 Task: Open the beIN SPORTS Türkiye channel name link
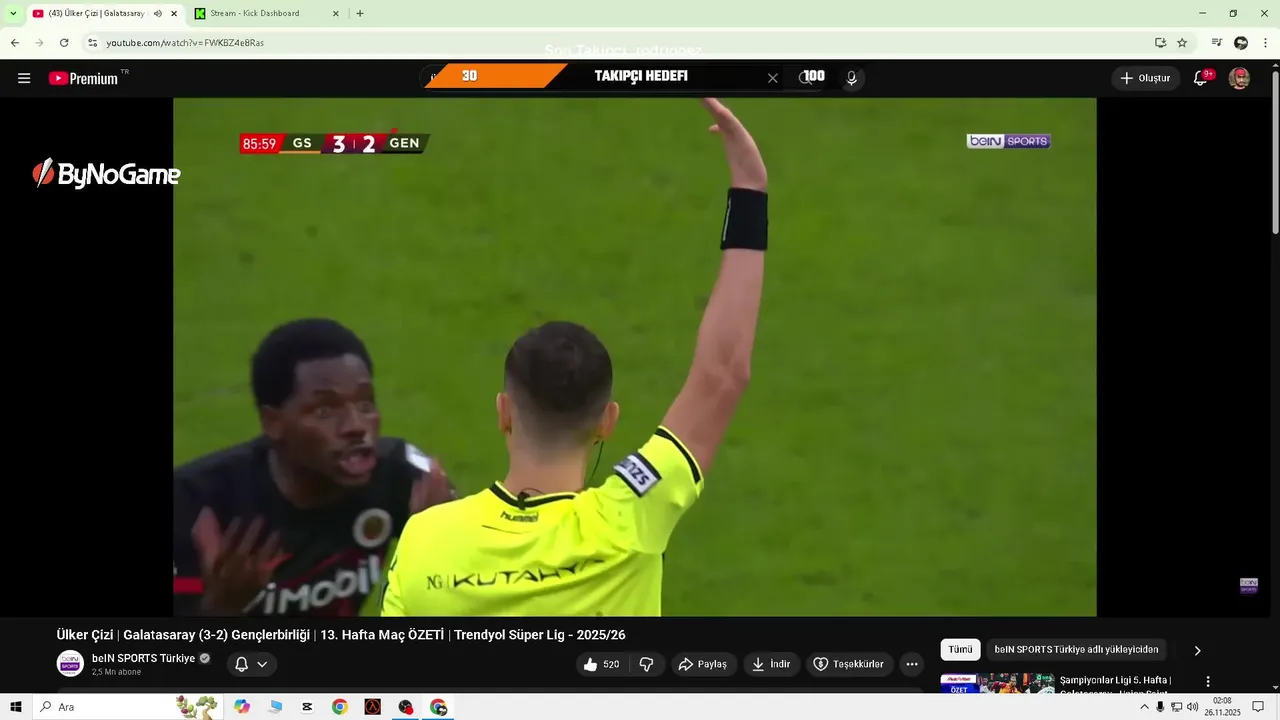pos(143,658)
